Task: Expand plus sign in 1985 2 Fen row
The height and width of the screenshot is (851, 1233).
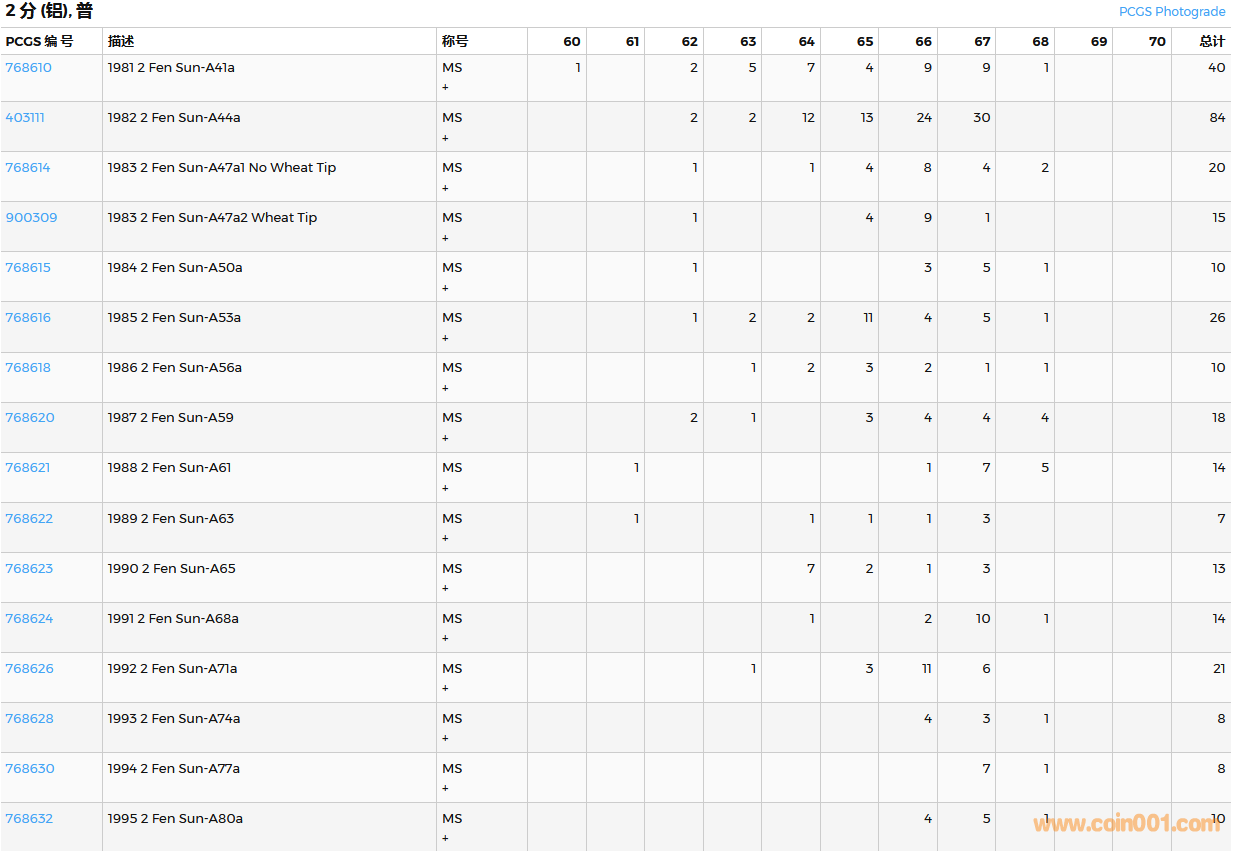Action: [445, 338]
